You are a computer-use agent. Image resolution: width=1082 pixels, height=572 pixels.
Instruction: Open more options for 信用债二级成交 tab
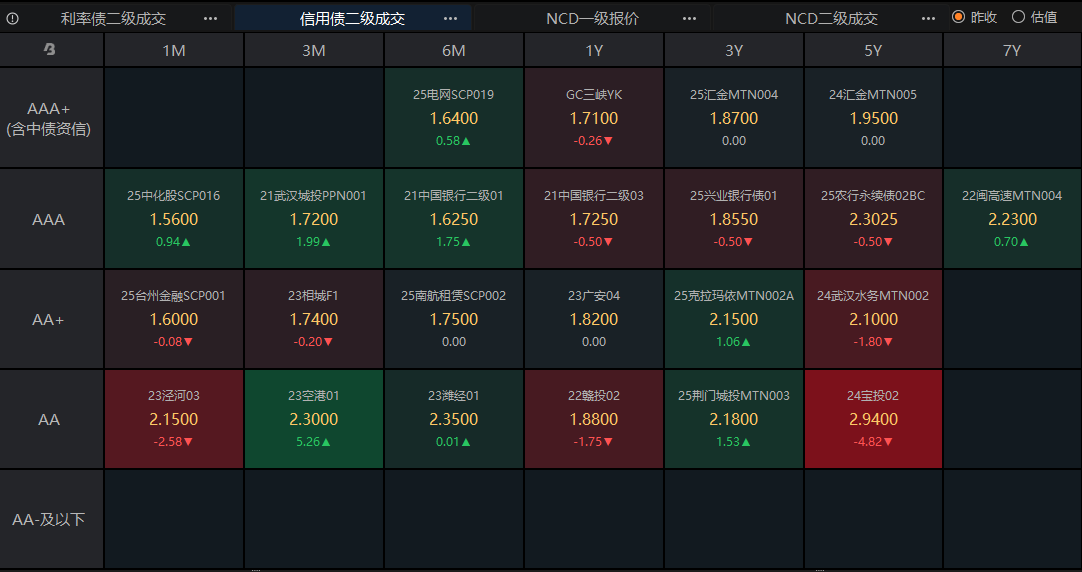[x=450, y=18]
